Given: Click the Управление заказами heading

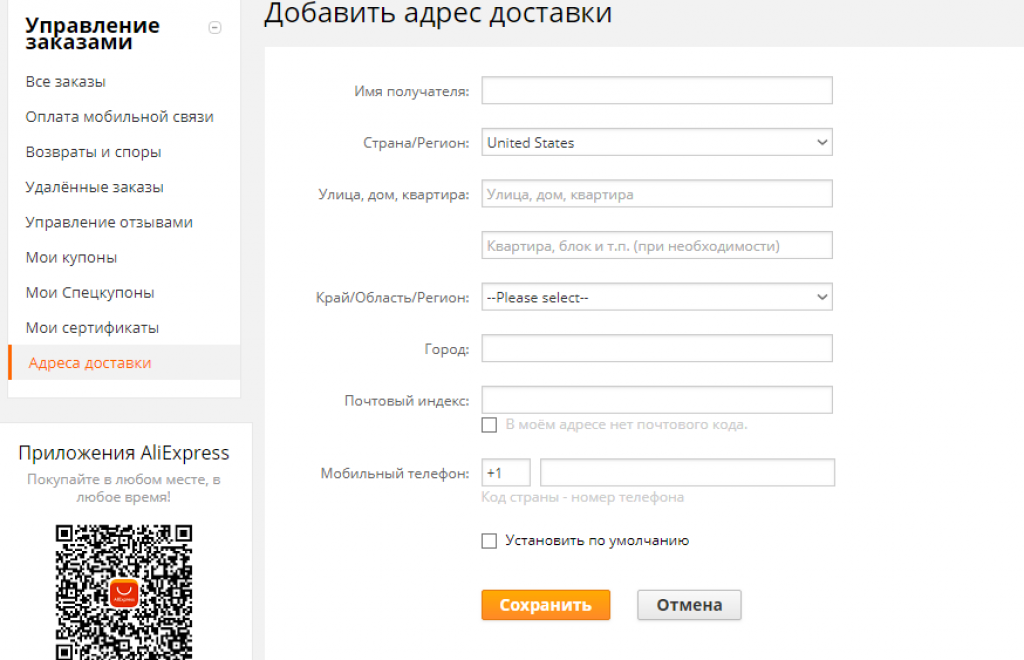Looking at the screenshot, I should click(92, 33).
